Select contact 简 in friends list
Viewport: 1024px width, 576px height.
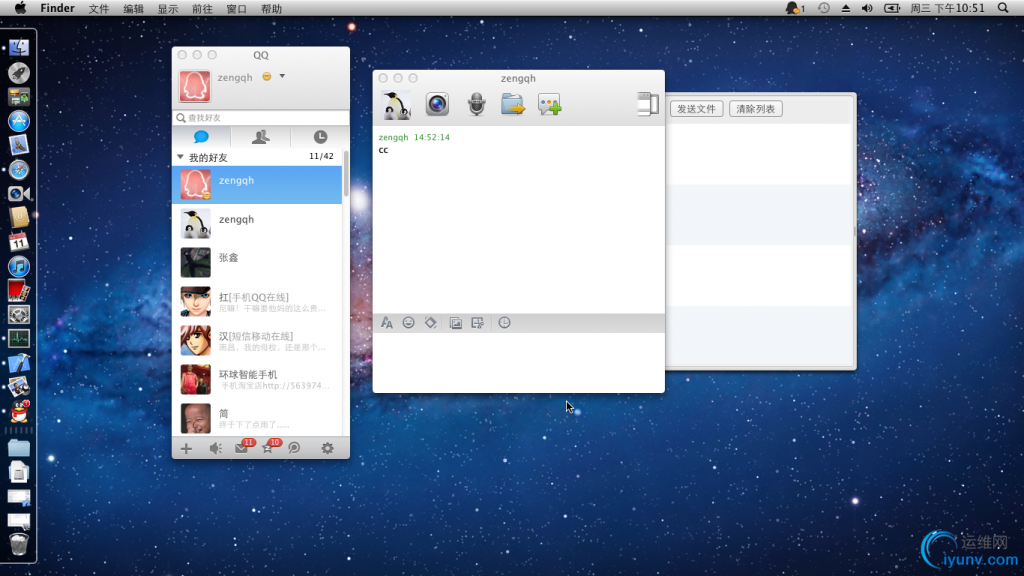pos(257,418)
